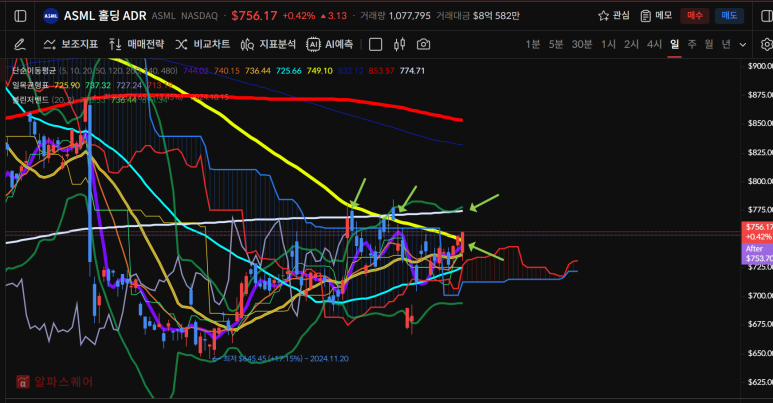
Task: Add ASML to watchlist with 관심 star
Action: point(613,16)
